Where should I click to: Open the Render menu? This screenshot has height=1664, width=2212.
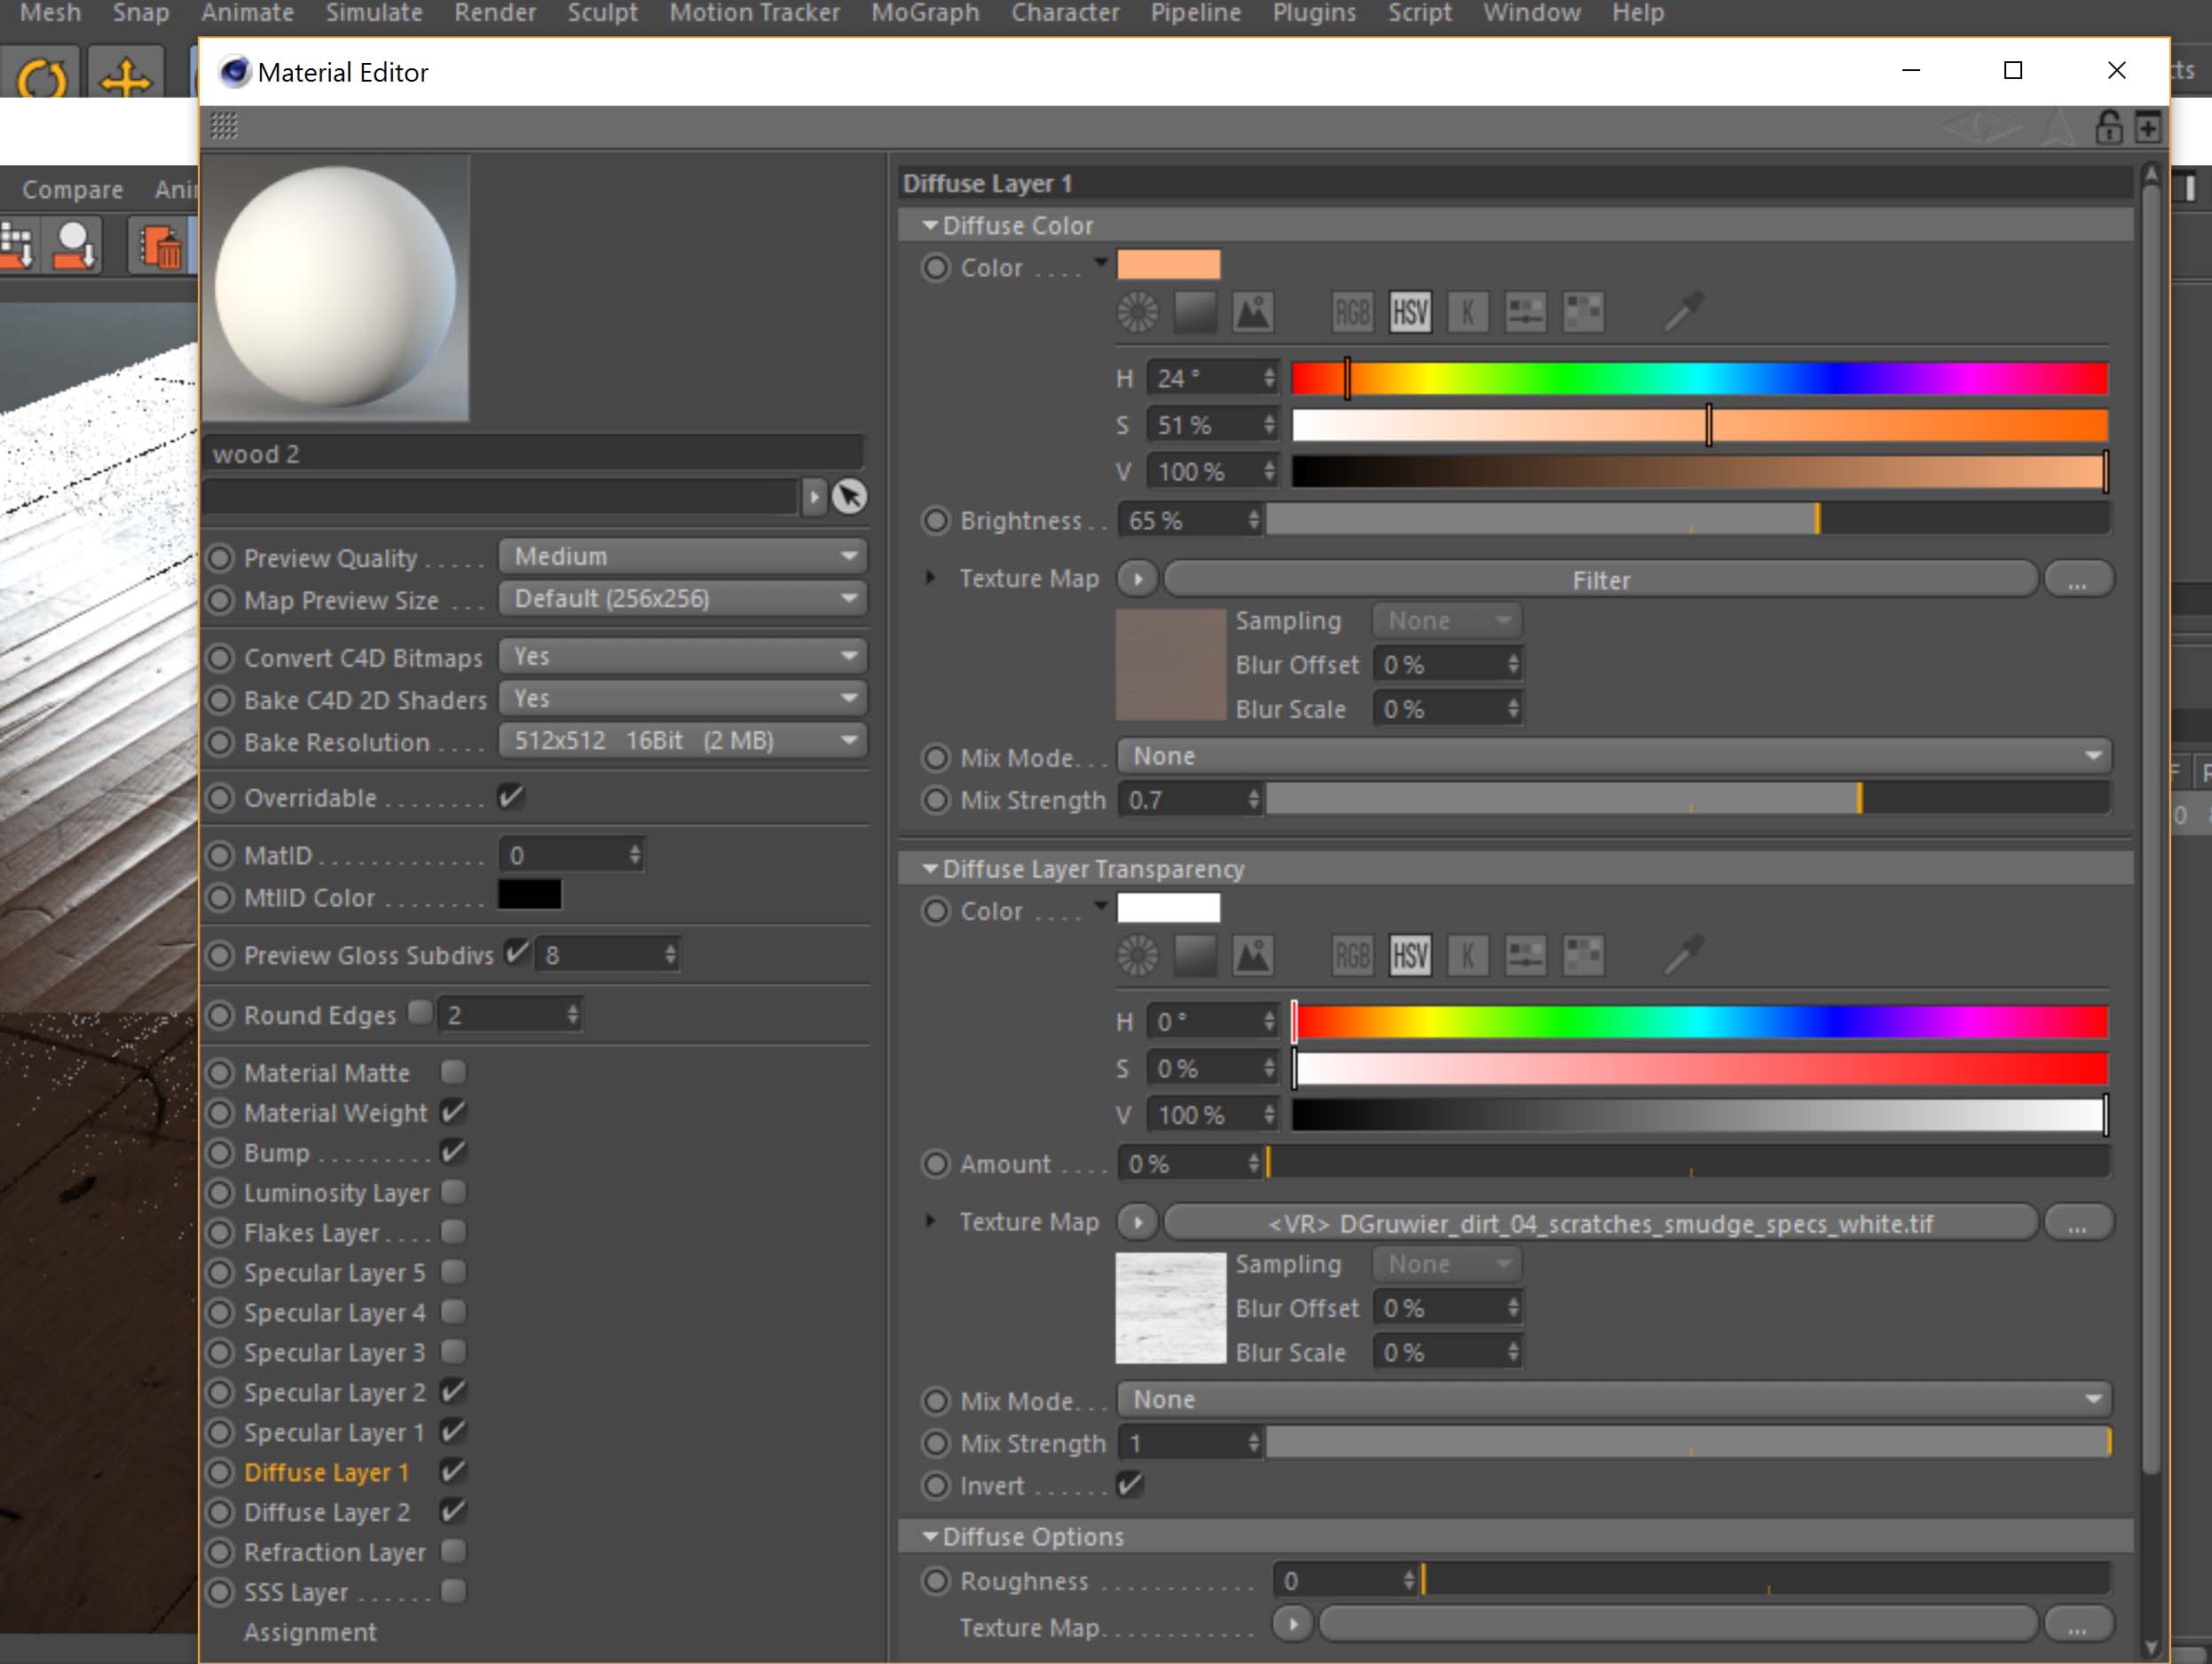click(x=495, y=13)
